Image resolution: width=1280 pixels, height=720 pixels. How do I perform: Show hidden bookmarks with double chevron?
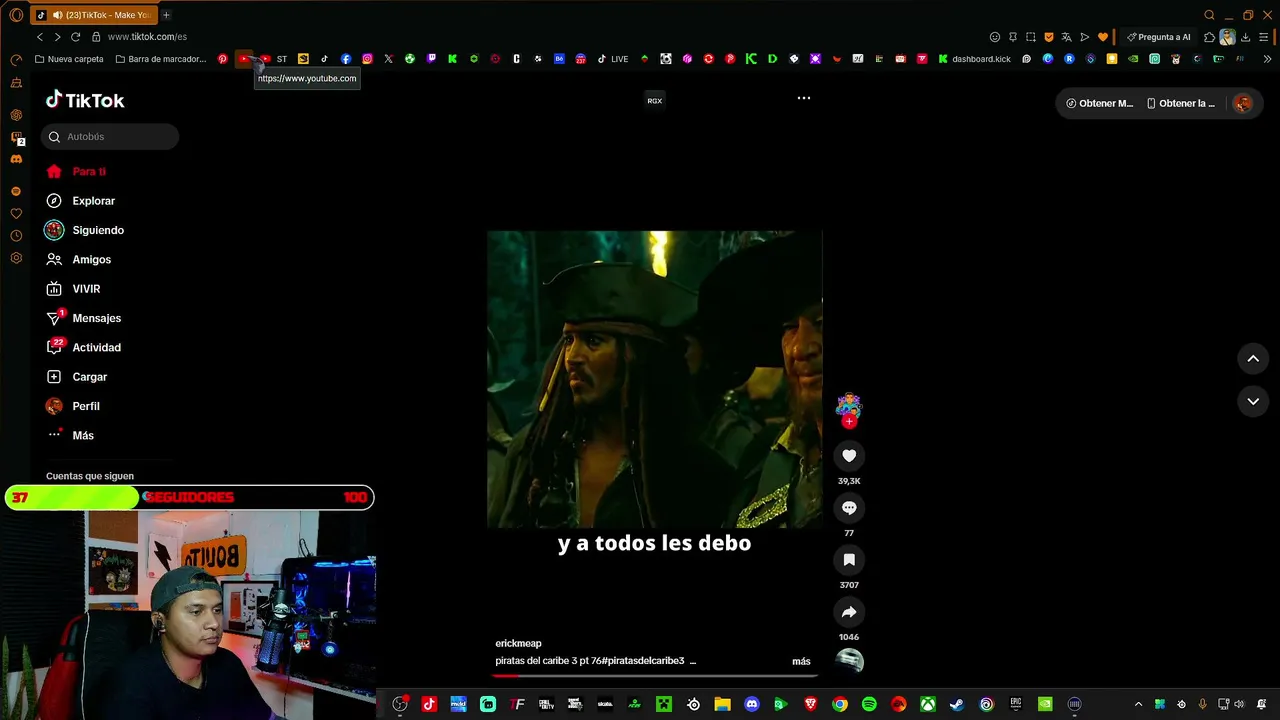tap(1268, 59)
